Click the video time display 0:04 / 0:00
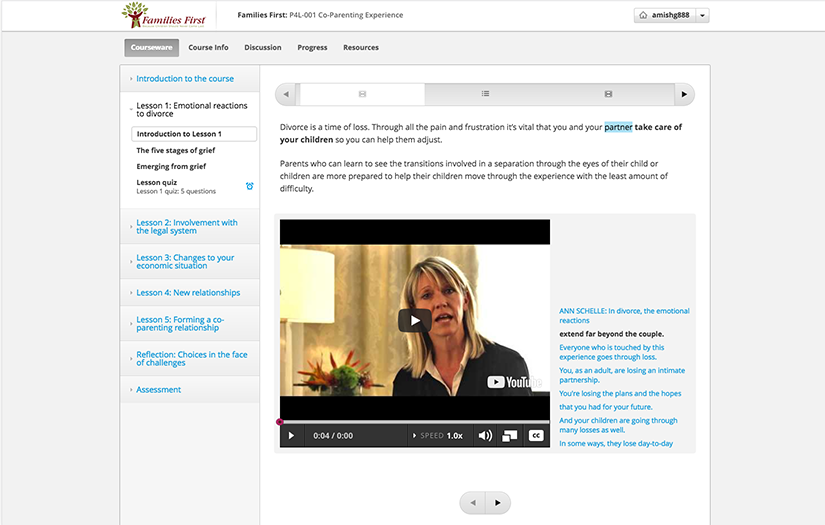This screenshot has height=525, width=825. point(333,436)
